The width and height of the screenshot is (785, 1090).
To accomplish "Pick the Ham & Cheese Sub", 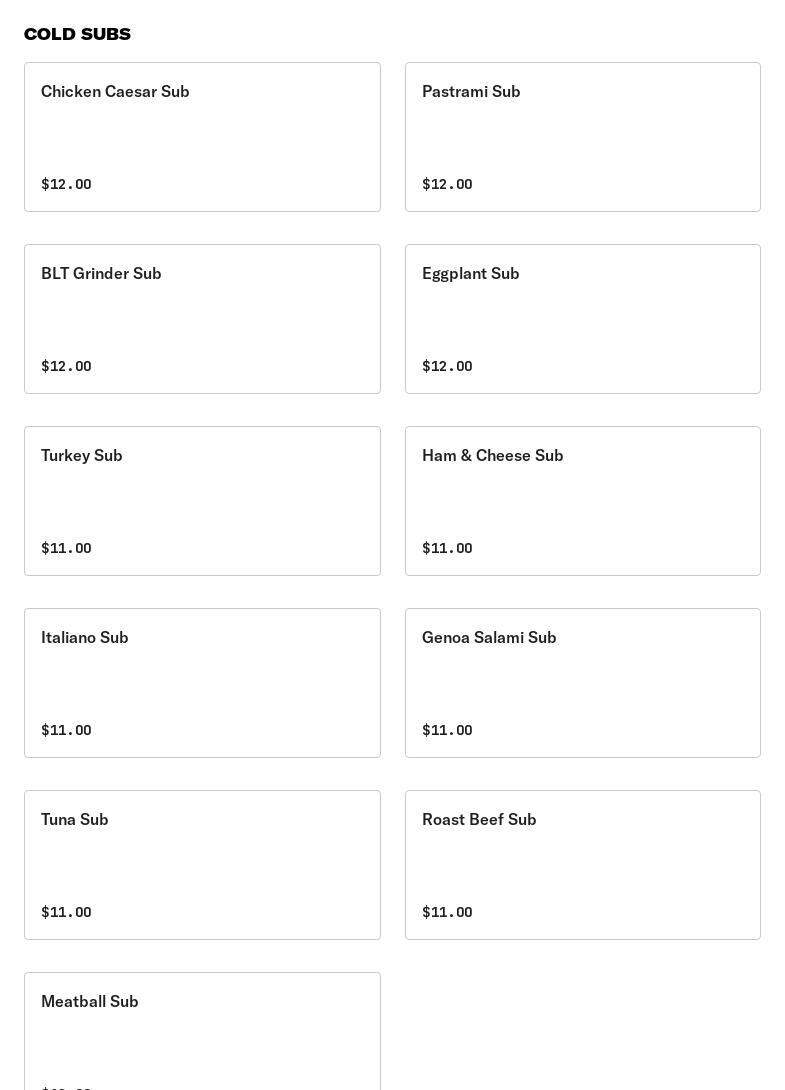I will pos(582,501).
